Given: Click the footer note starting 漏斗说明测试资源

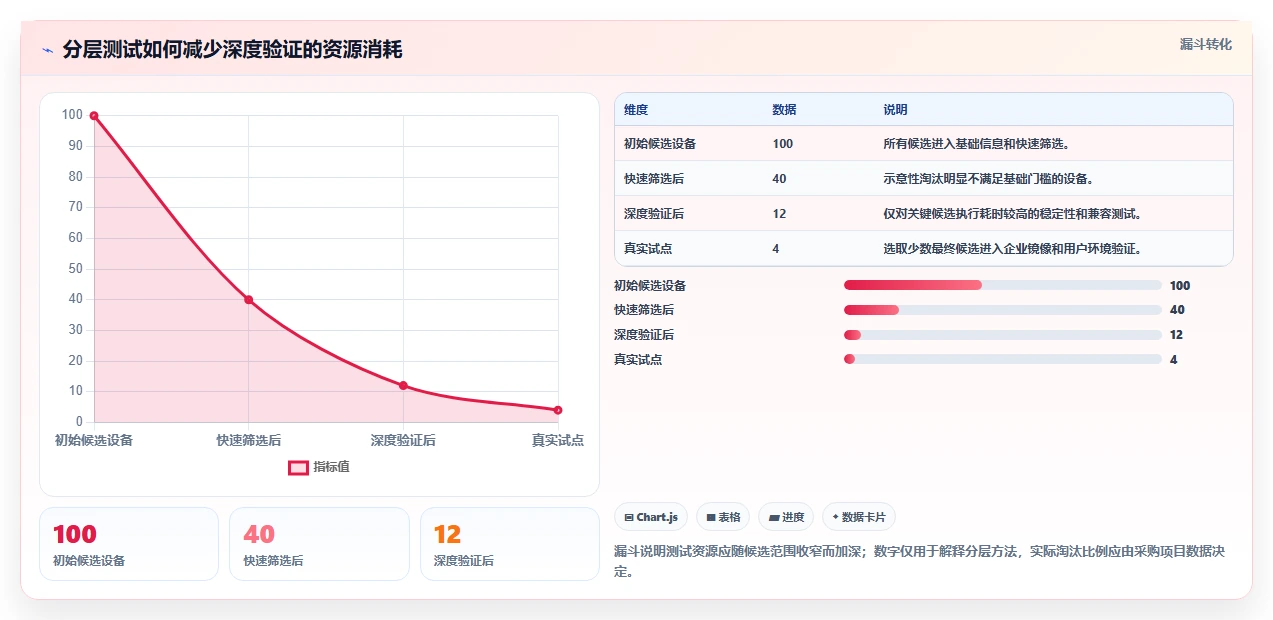Looking at the screenshot, I should tap(920, 561).
